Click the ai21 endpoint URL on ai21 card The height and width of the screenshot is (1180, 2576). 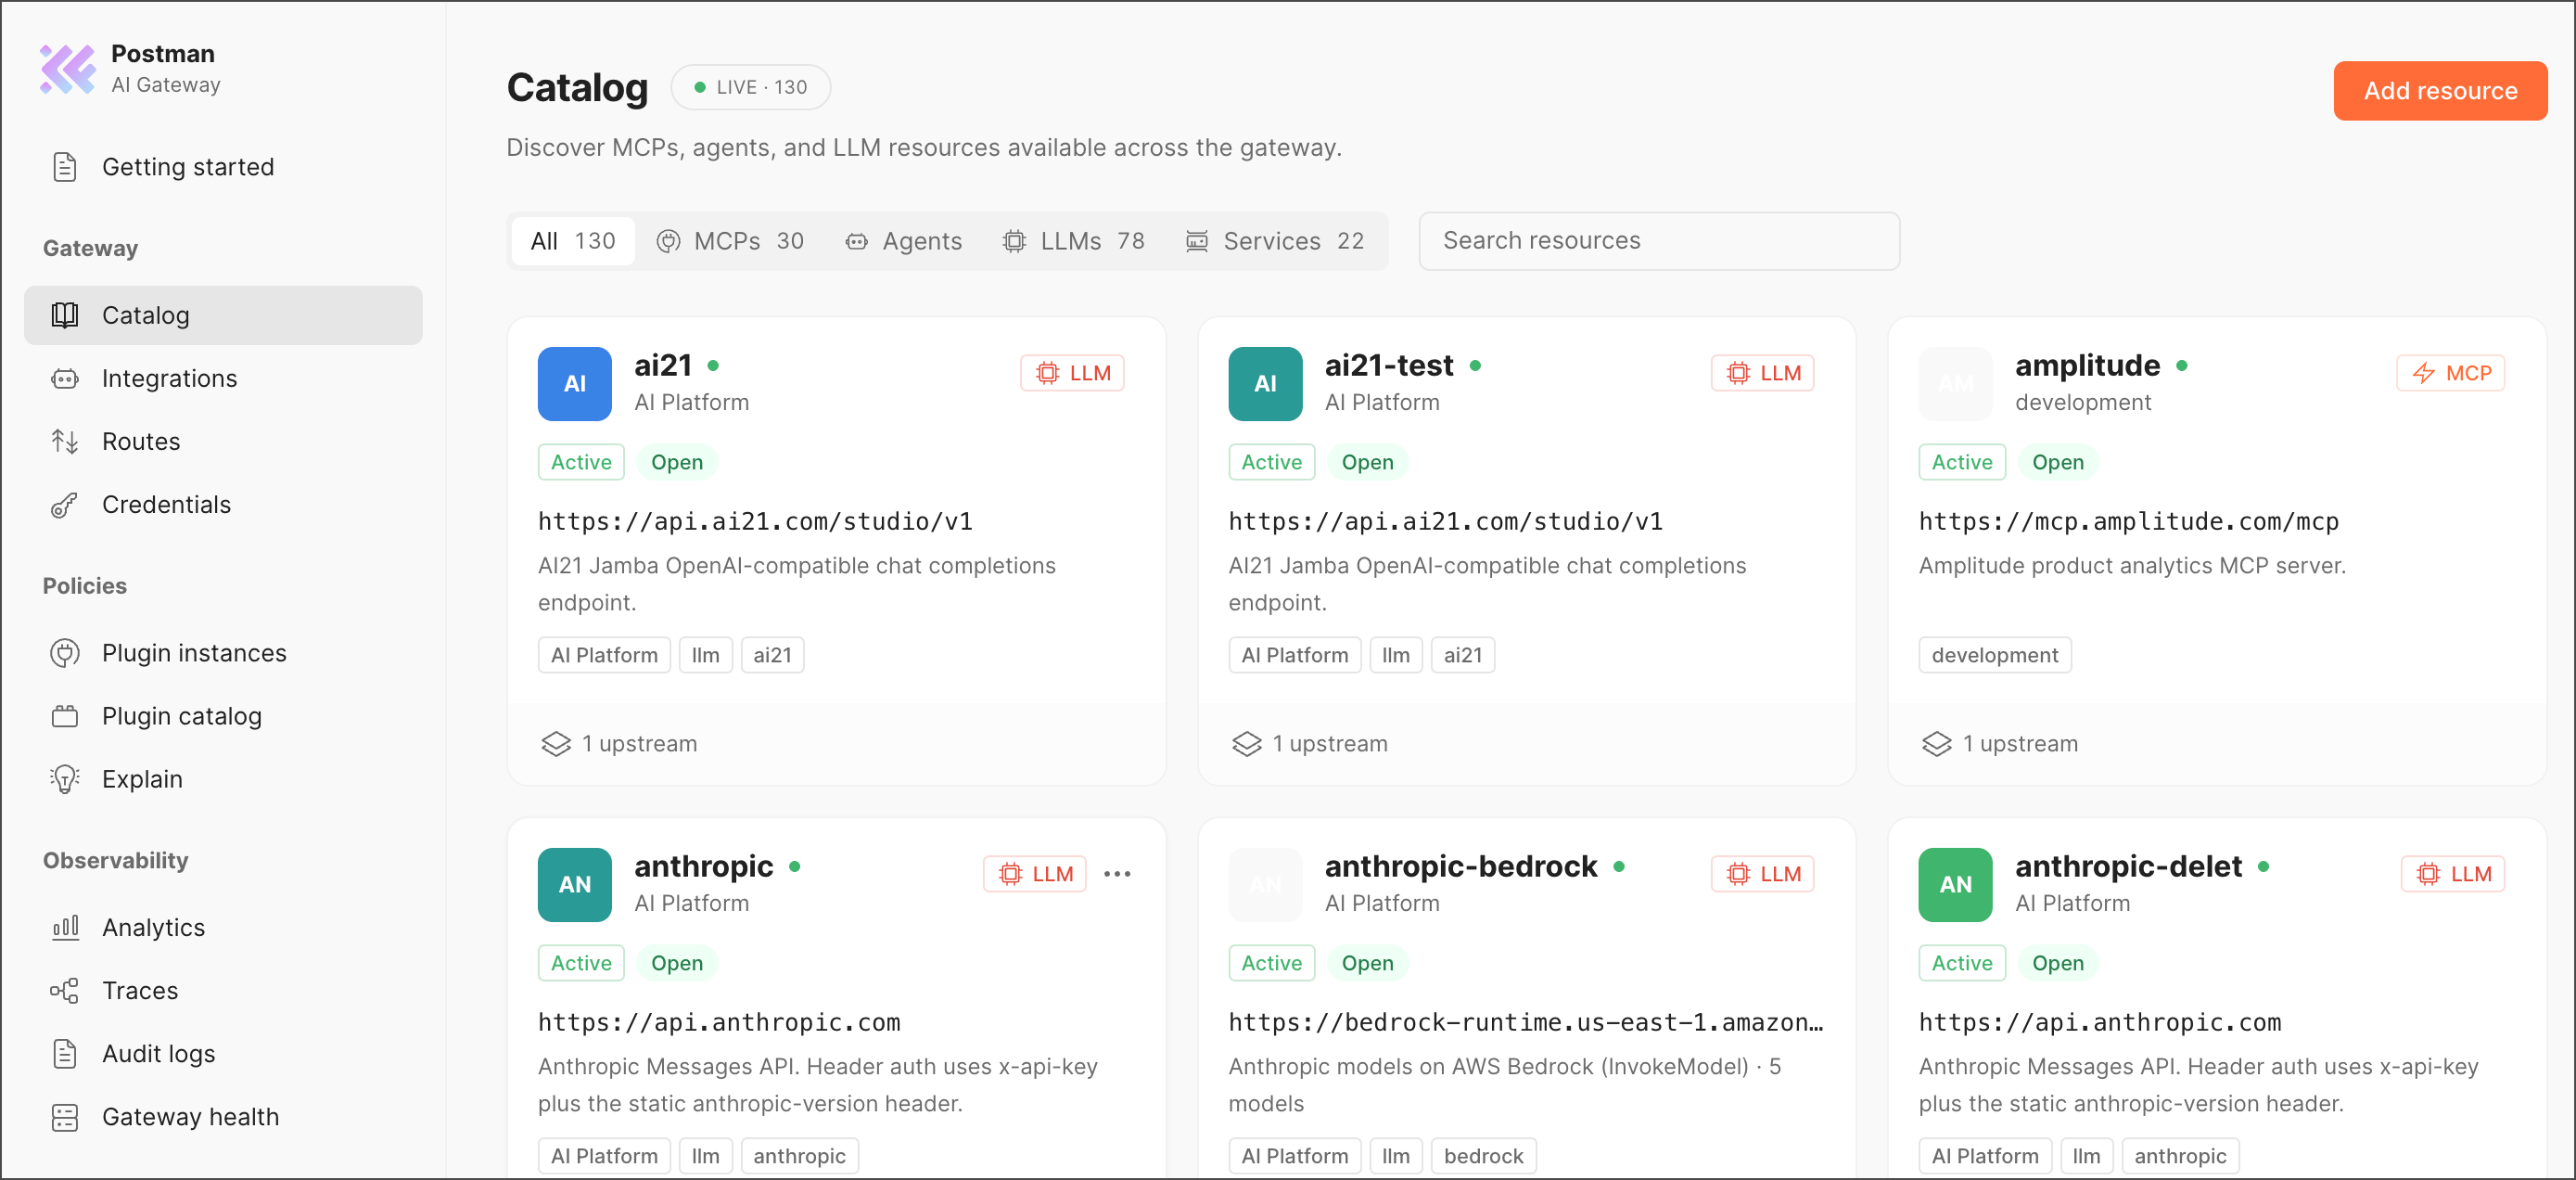(x=755, y=522)
